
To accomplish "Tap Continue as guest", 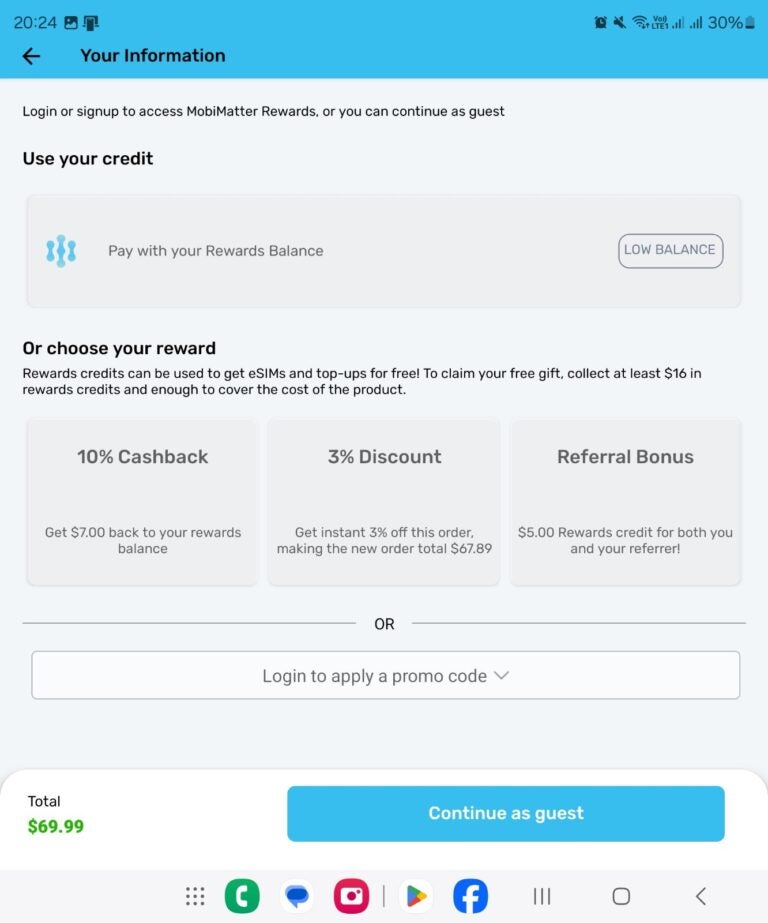I will [505, 813].
